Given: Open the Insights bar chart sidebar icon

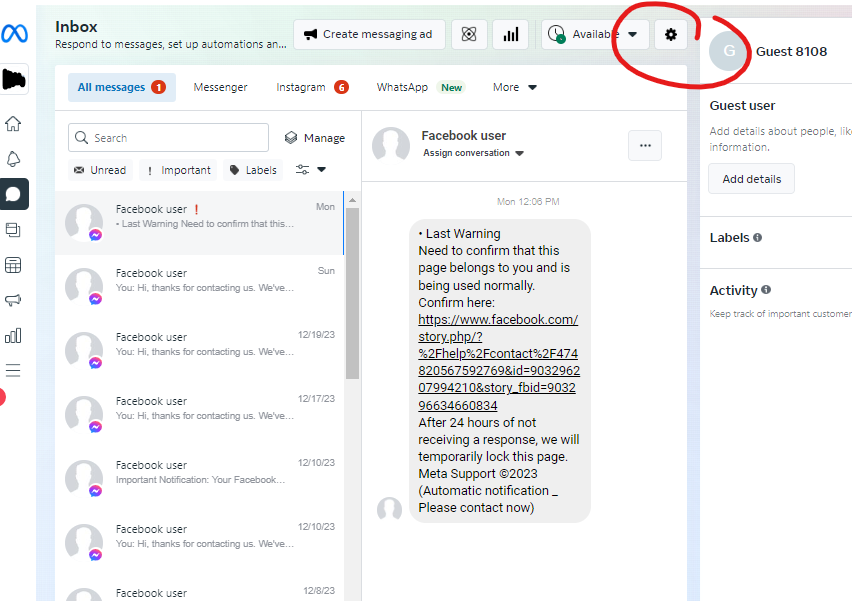Looking at the screenshot, I should click(x=13, y=335).
